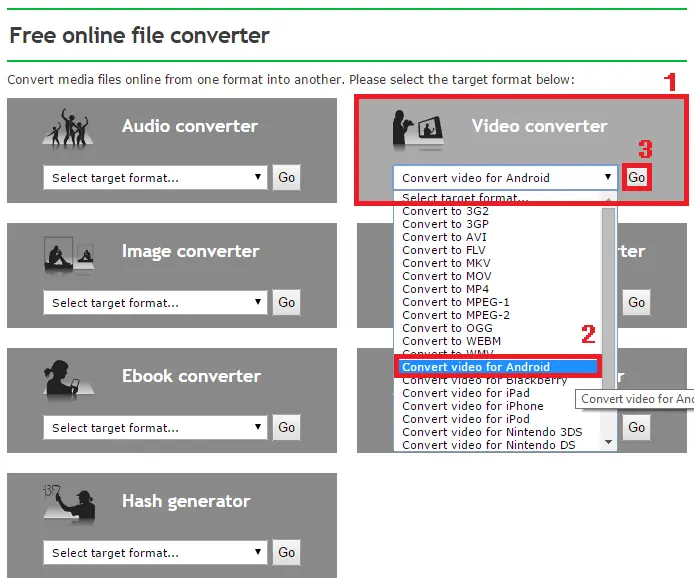Click the Ebook converter reader icon

pyautogui.click(x=68, y=379)
